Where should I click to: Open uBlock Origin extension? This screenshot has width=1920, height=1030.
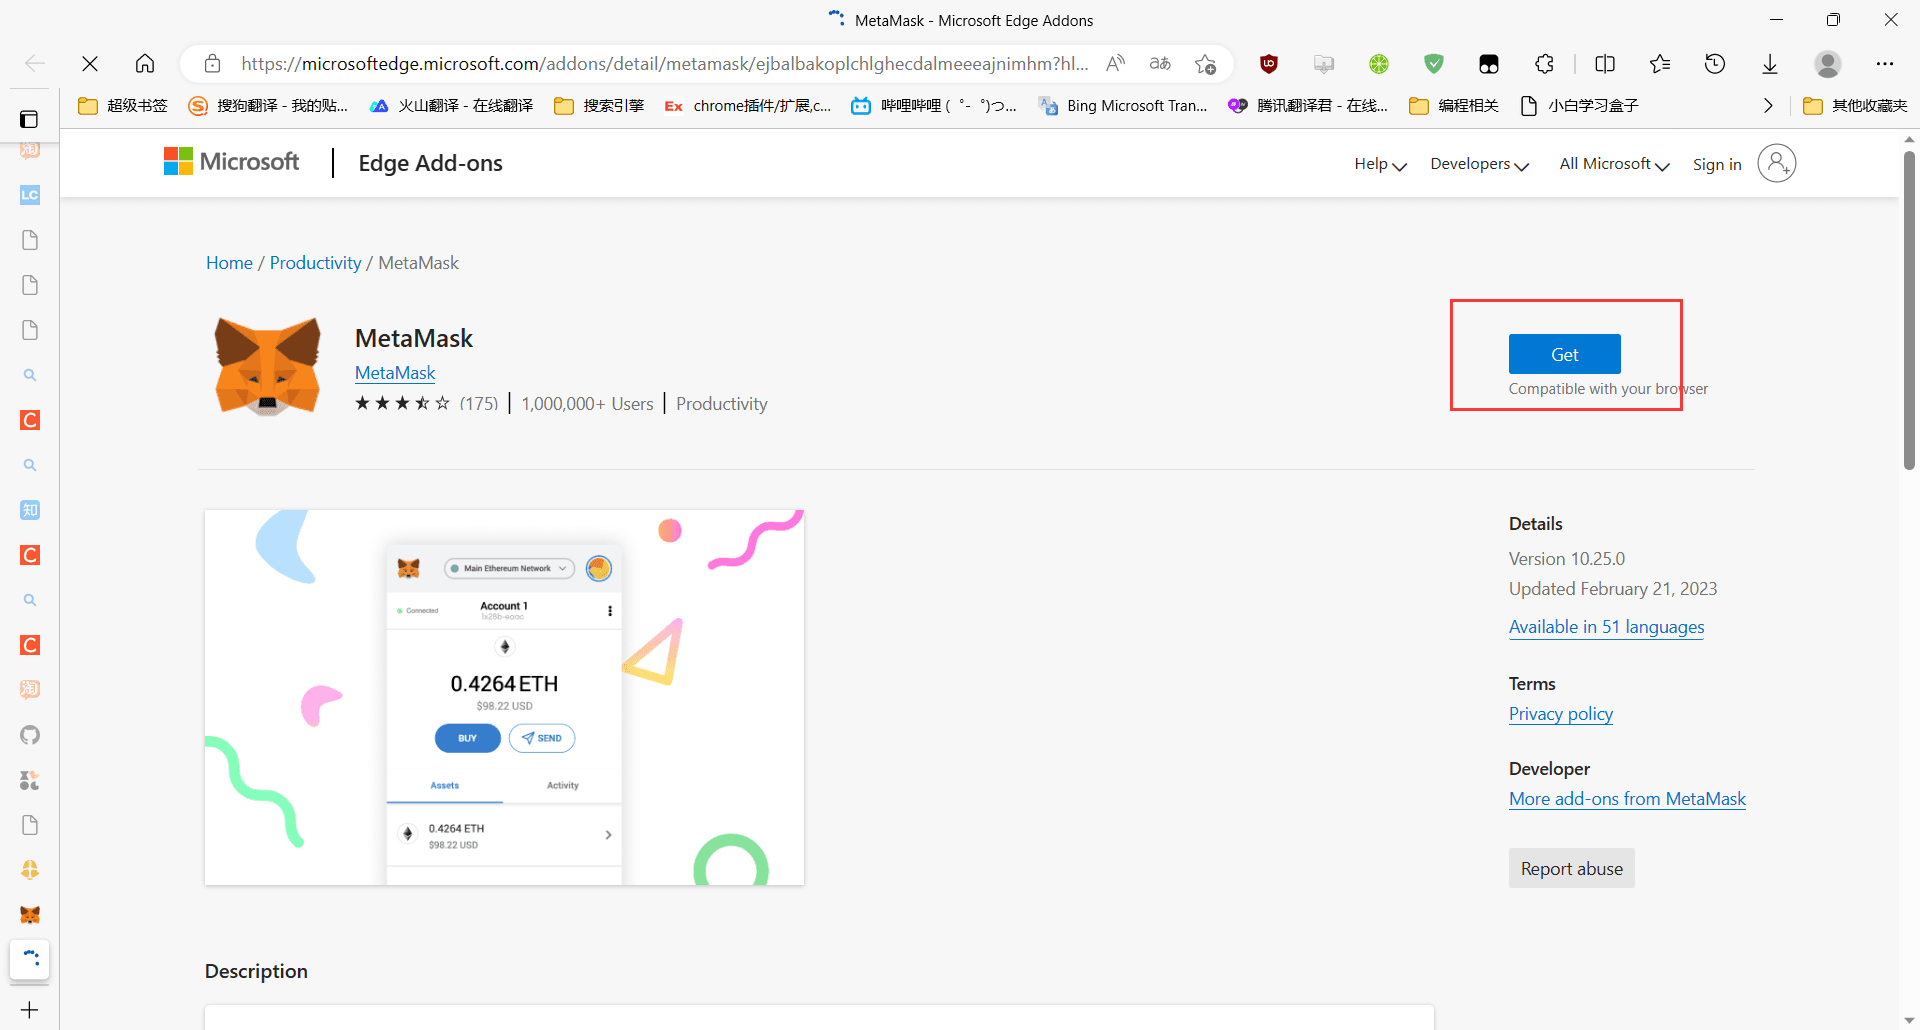click(1269, 64)
